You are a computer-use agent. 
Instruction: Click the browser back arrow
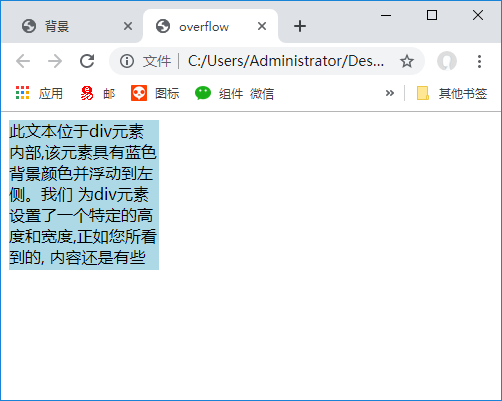coord(23,61)
